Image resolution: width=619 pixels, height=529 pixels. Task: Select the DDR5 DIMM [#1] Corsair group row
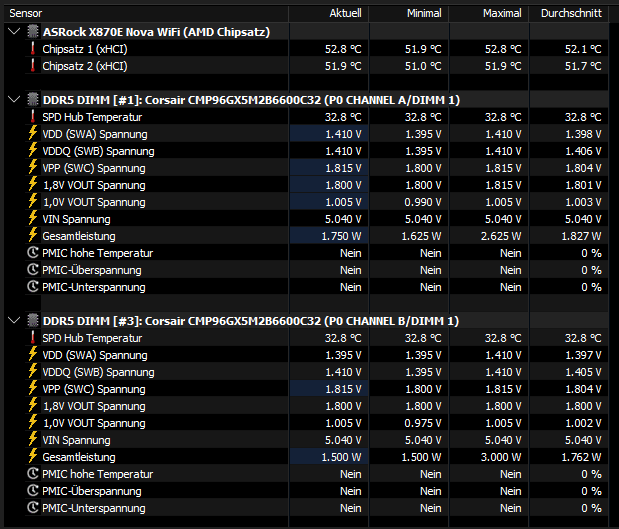pos(251,100)
